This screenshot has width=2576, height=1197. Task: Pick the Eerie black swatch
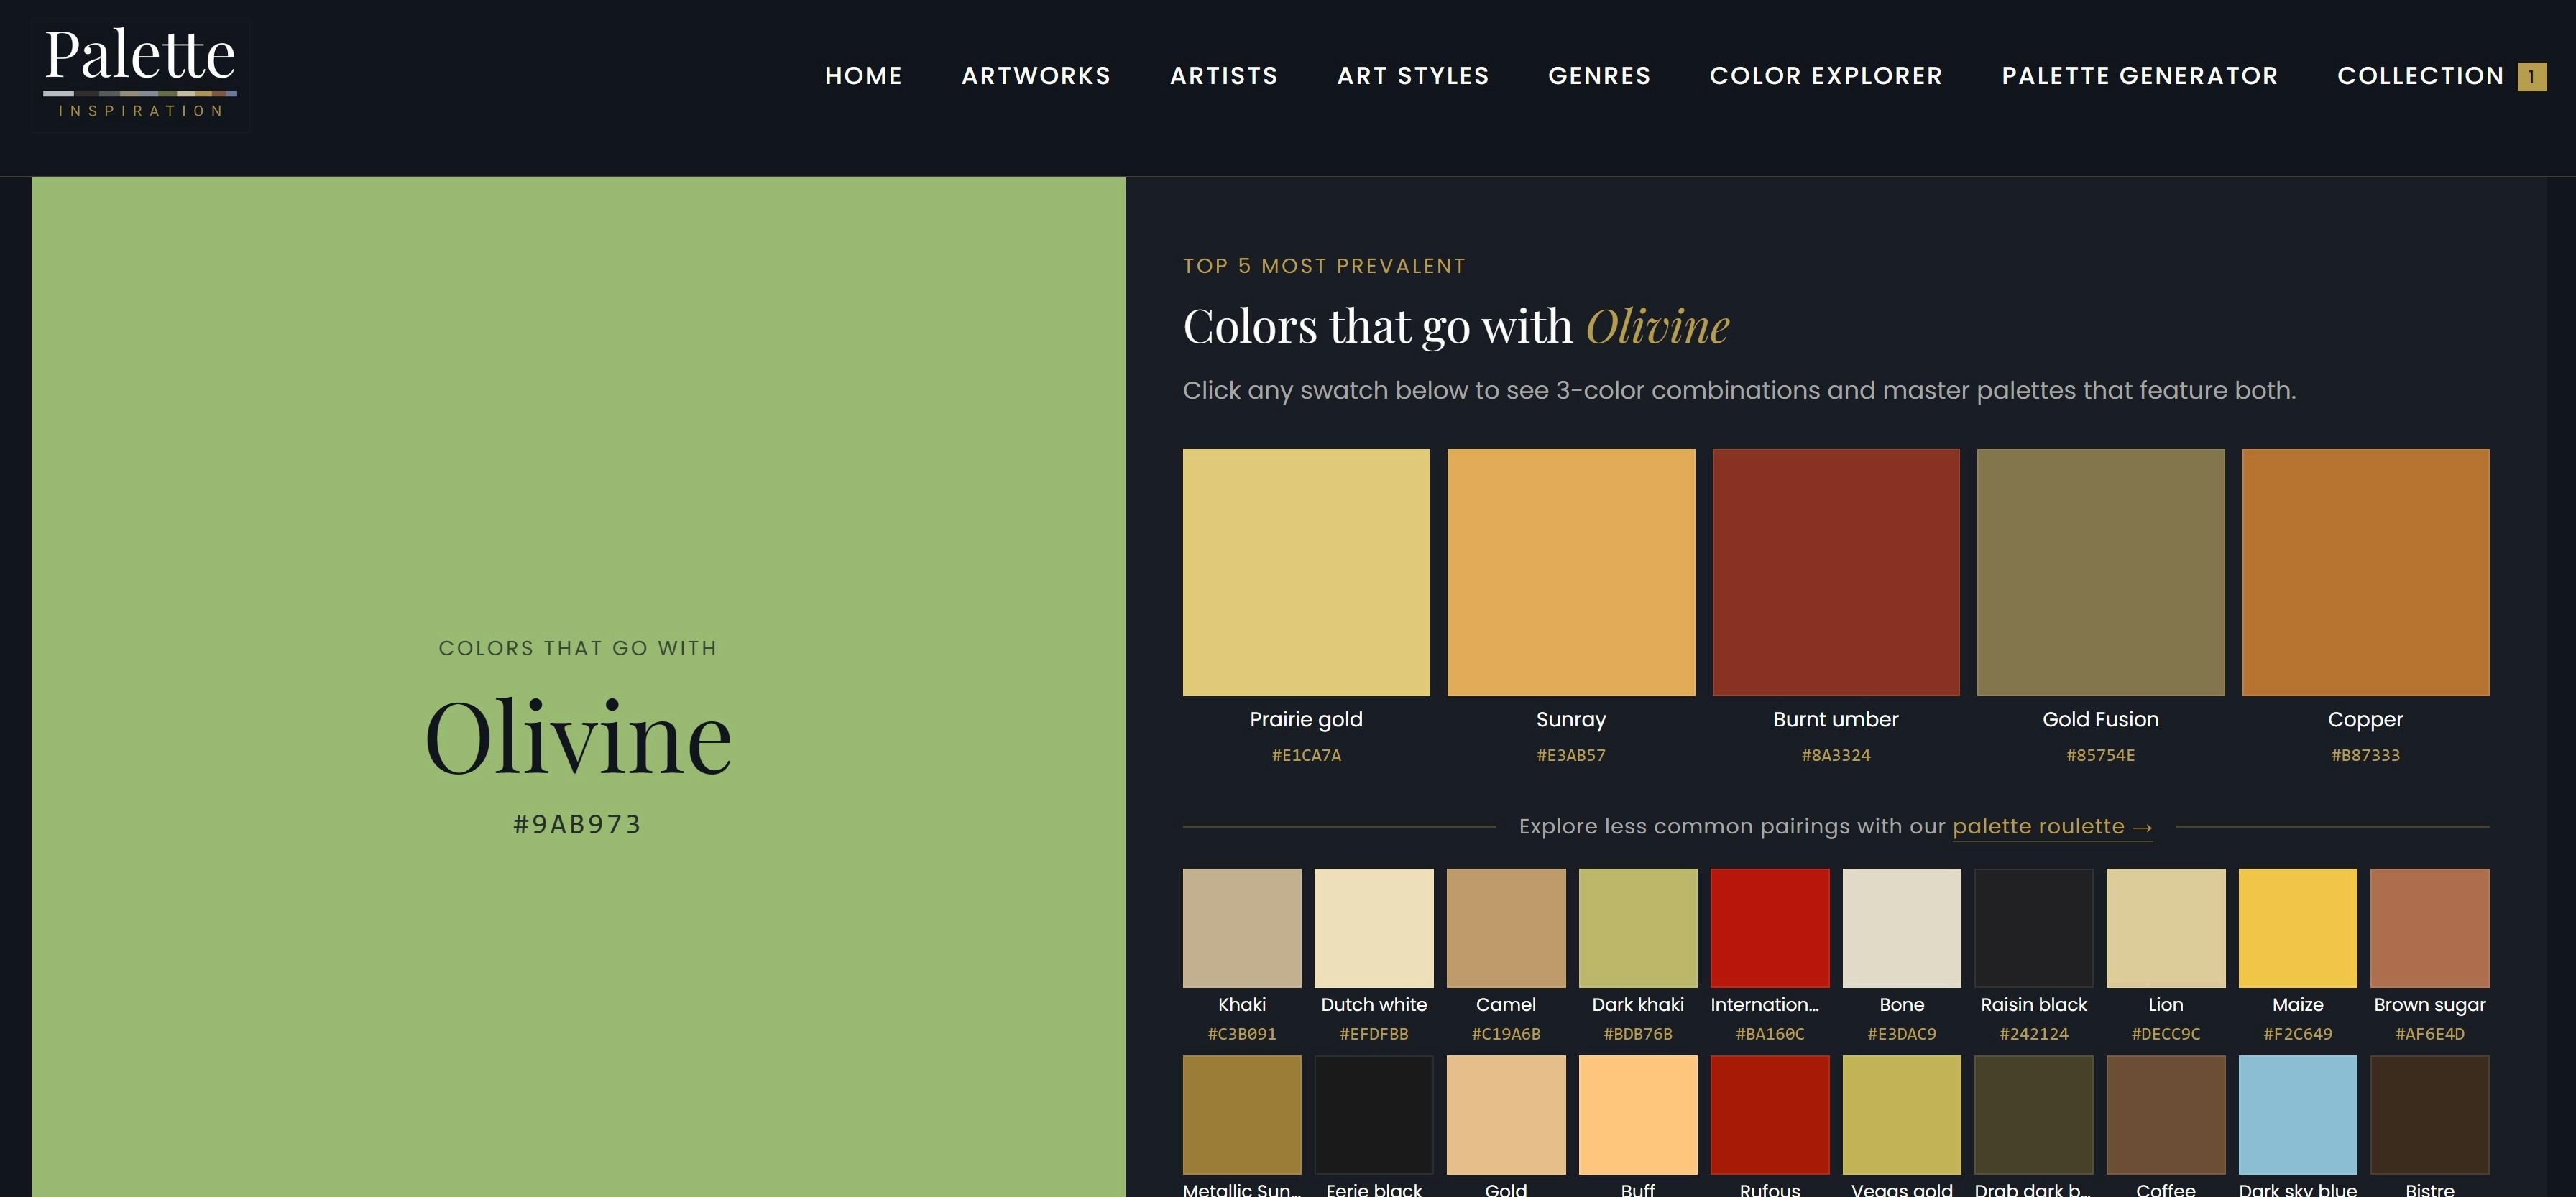point(1374,1115)
